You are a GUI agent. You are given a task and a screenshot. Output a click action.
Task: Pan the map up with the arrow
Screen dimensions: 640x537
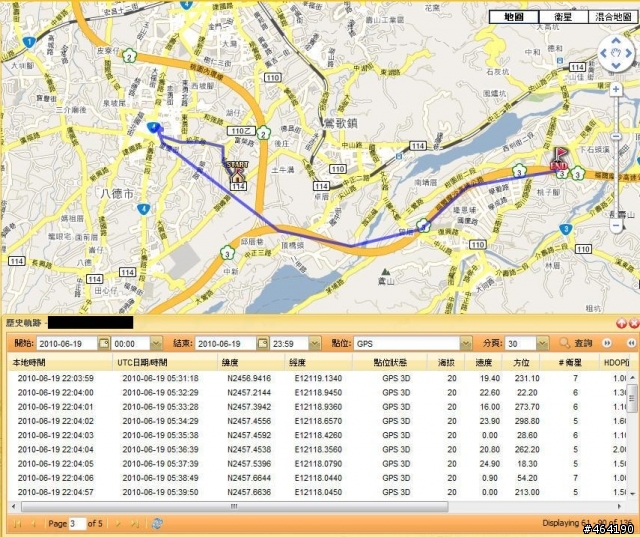(x=616, y=41)
